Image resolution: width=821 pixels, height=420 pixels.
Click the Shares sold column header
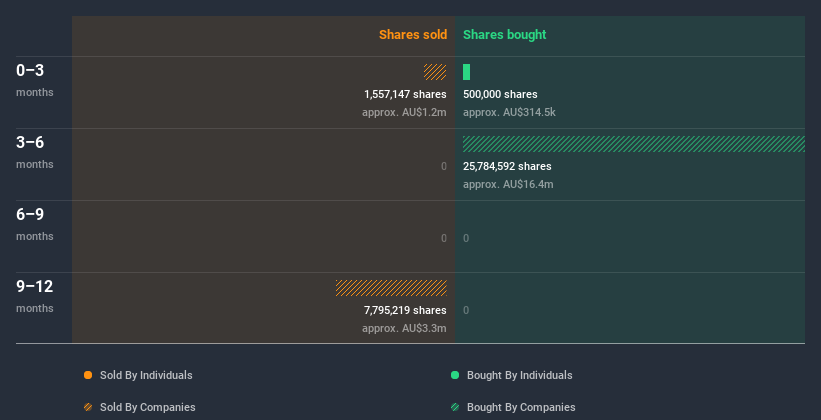click(x=413, y=35)
